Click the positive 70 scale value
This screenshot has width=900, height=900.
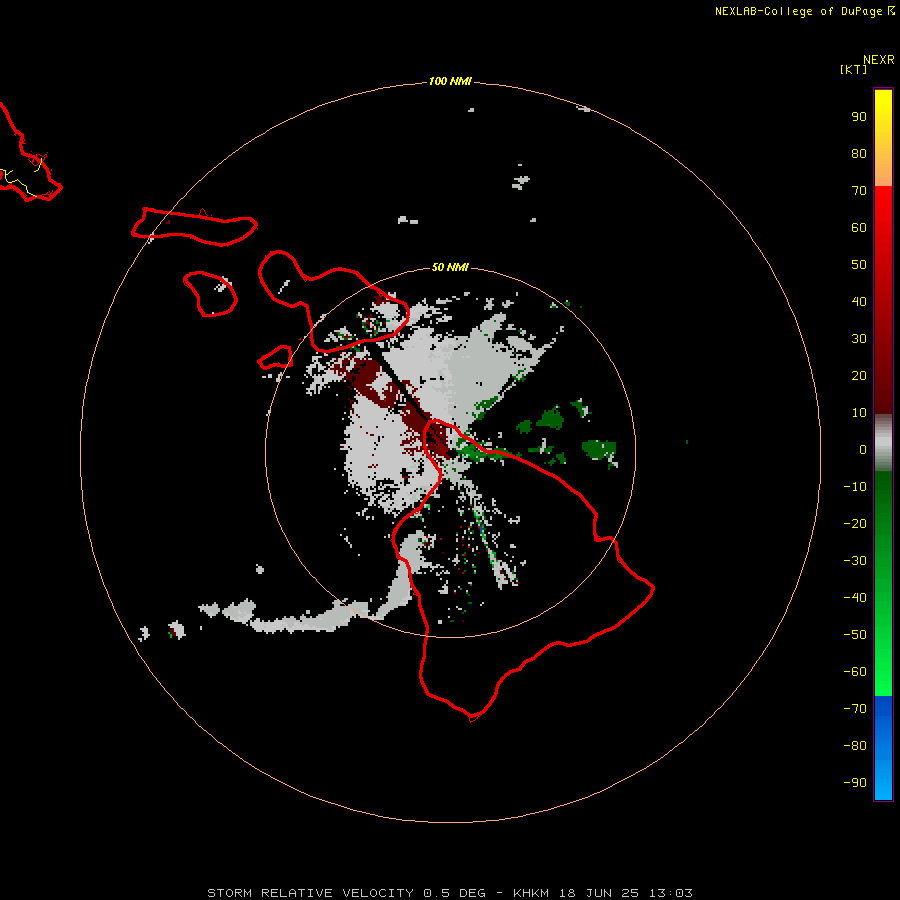pos(859,191)
